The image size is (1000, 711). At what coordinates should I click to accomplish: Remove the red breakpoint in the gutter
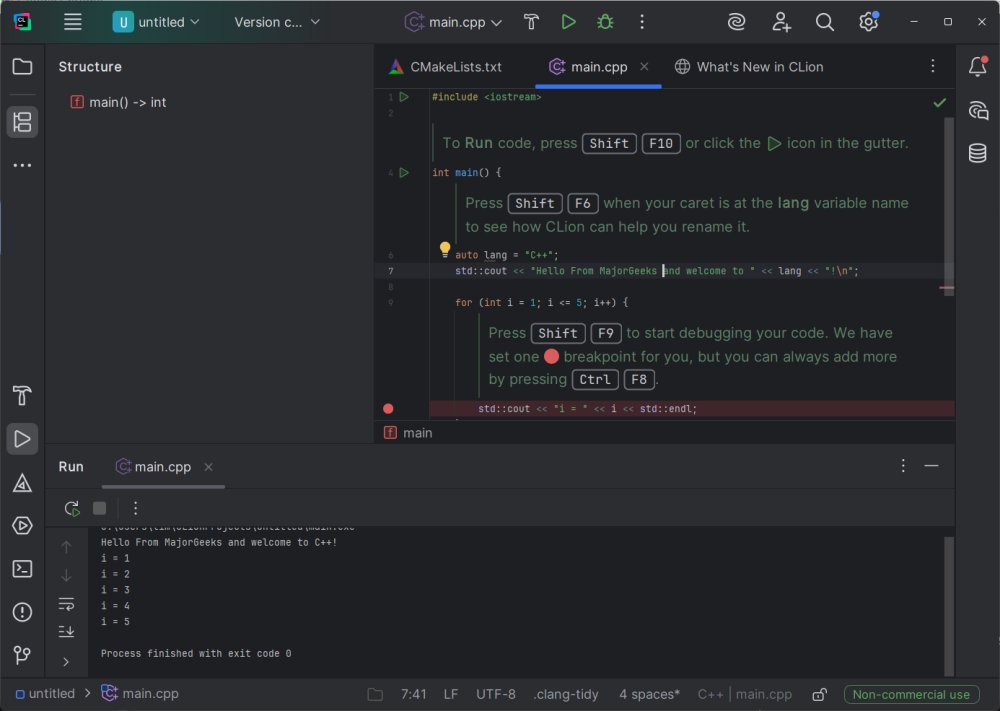click(388, 408)
